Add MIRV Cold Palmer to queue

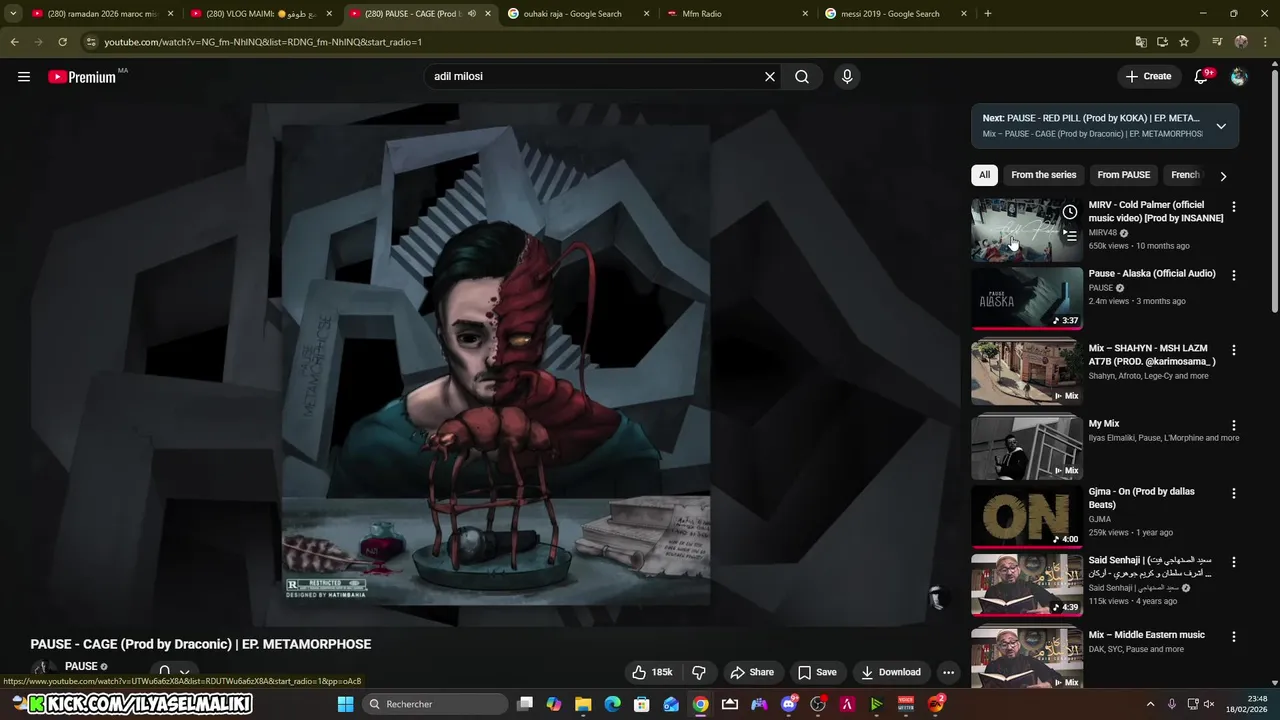1070,236
